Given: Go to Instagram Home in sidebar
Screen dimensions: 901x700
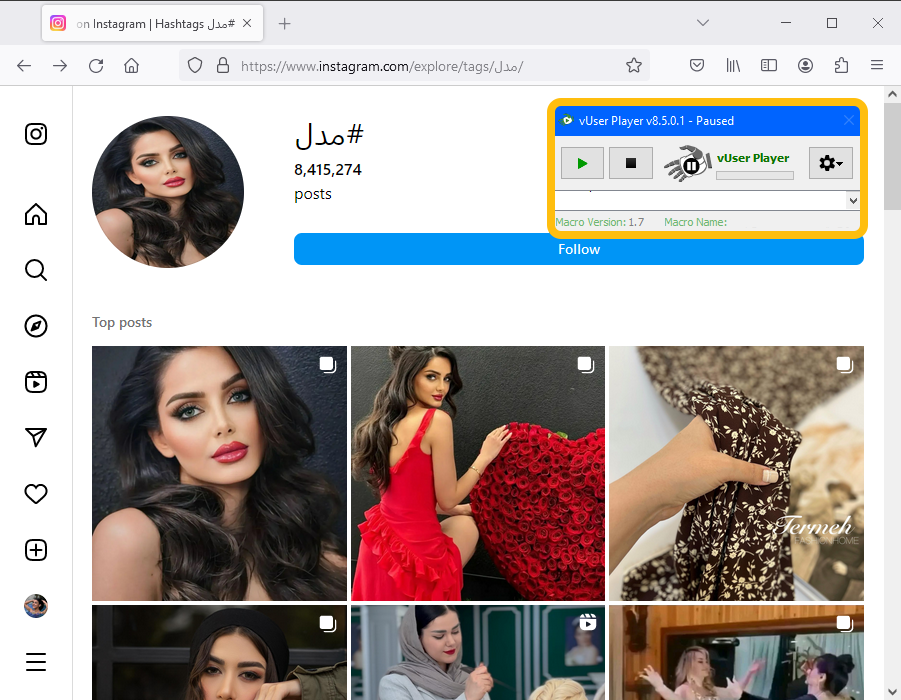Looking at the screenshot, I should tap(36, 214).
